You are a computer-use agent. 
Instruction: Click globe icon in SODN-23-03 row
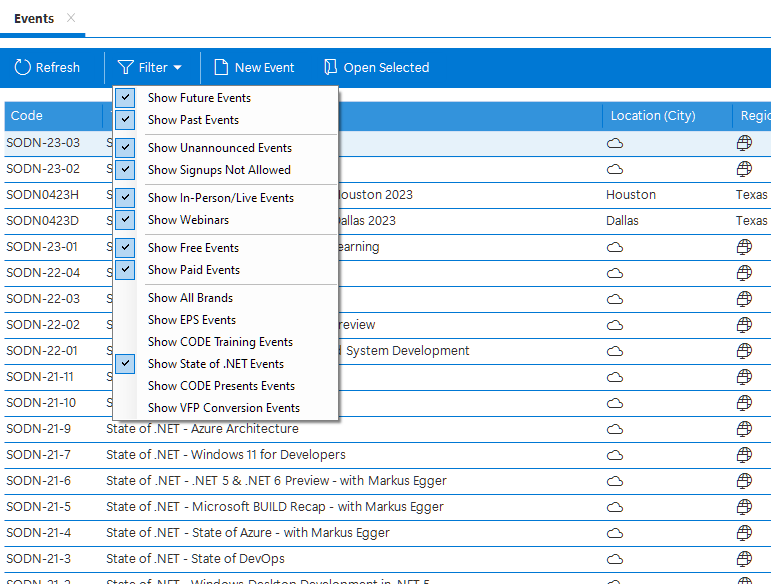click(x=744, y=143)
